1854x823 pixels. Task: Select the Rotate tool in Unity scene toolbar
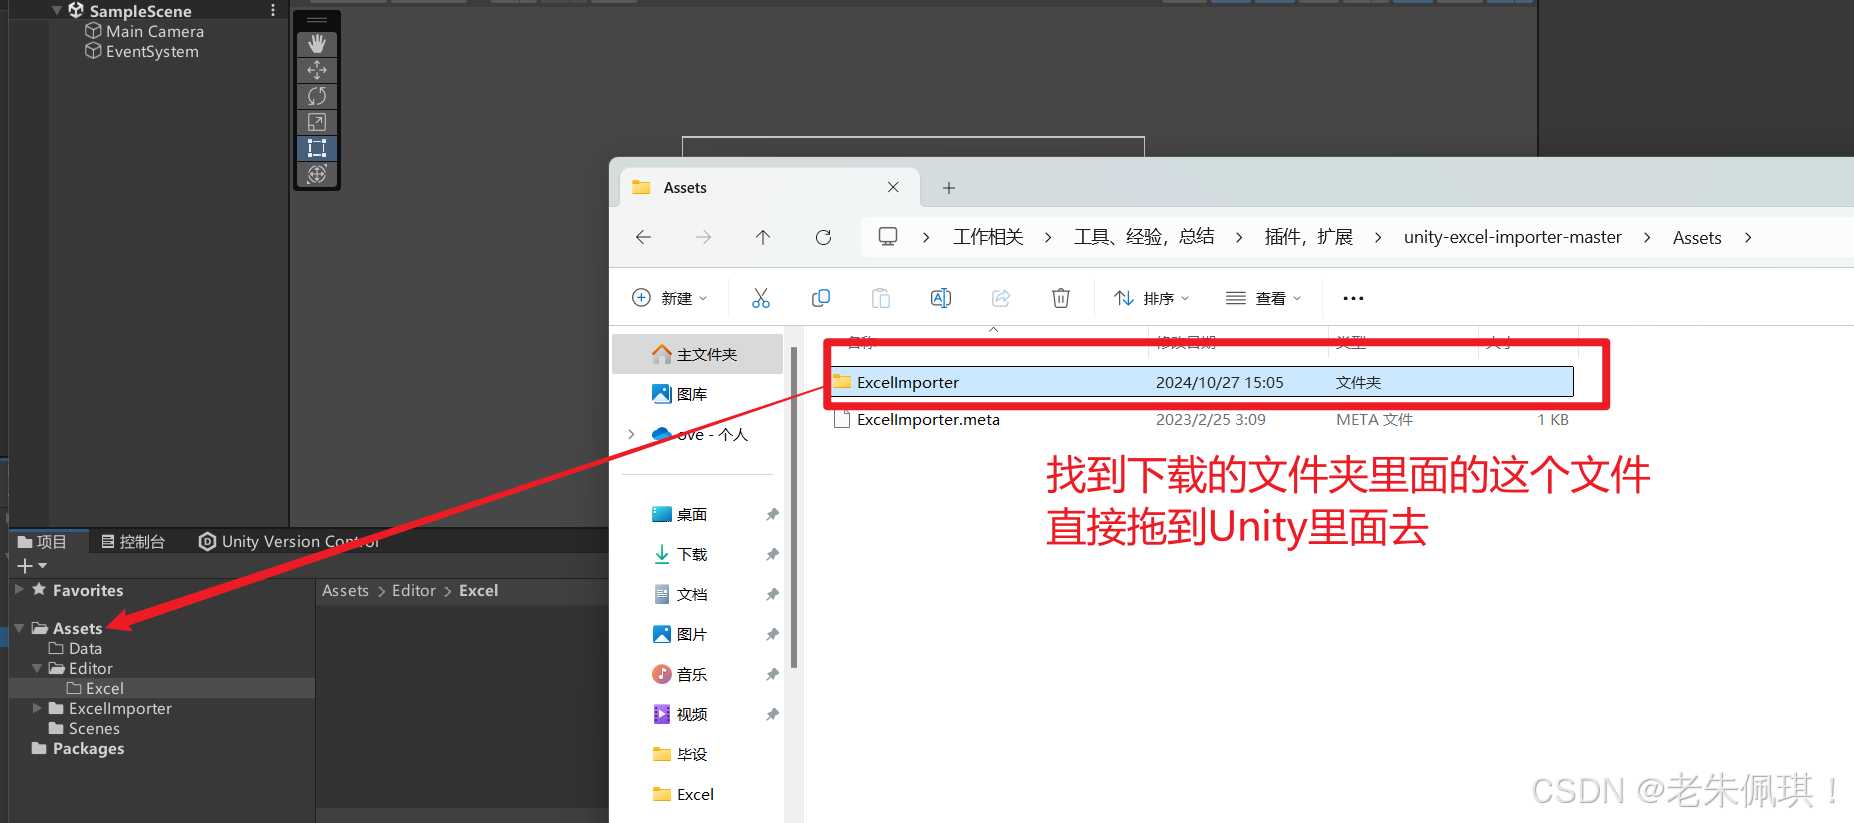[317, 96]
